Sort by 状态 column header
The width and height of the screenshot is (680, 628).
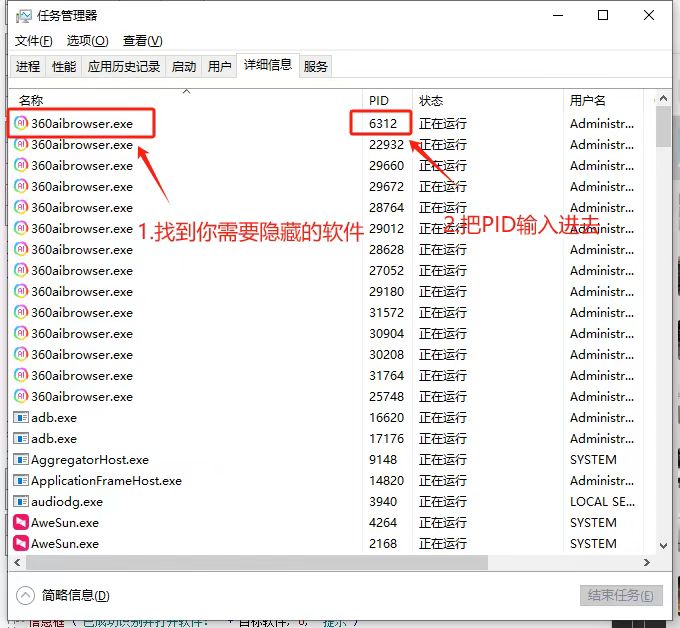[431, 101]
